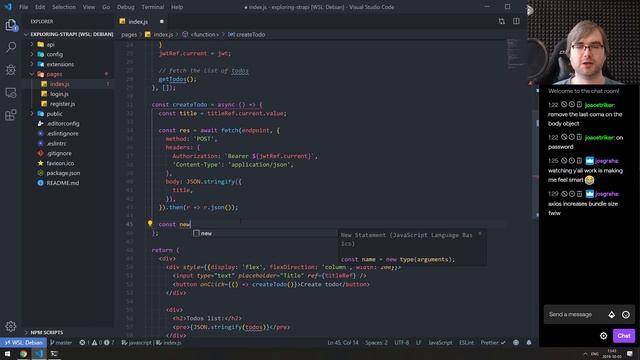Open the File menu

[24, 7]
